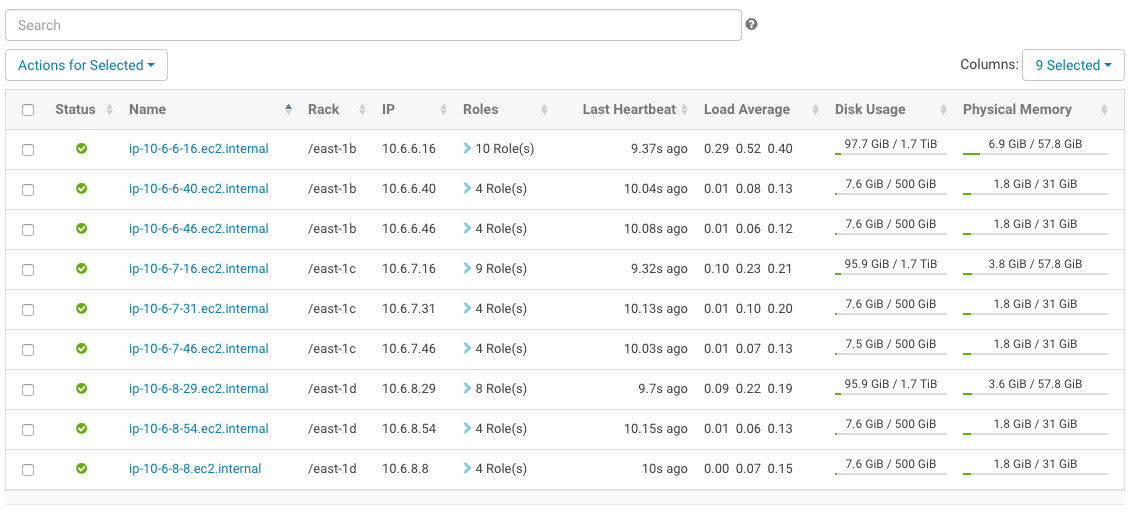Toggle the select-all hosts checkbox in header
This screenshot has width=1142, height=529.
(x=28, y=110)
